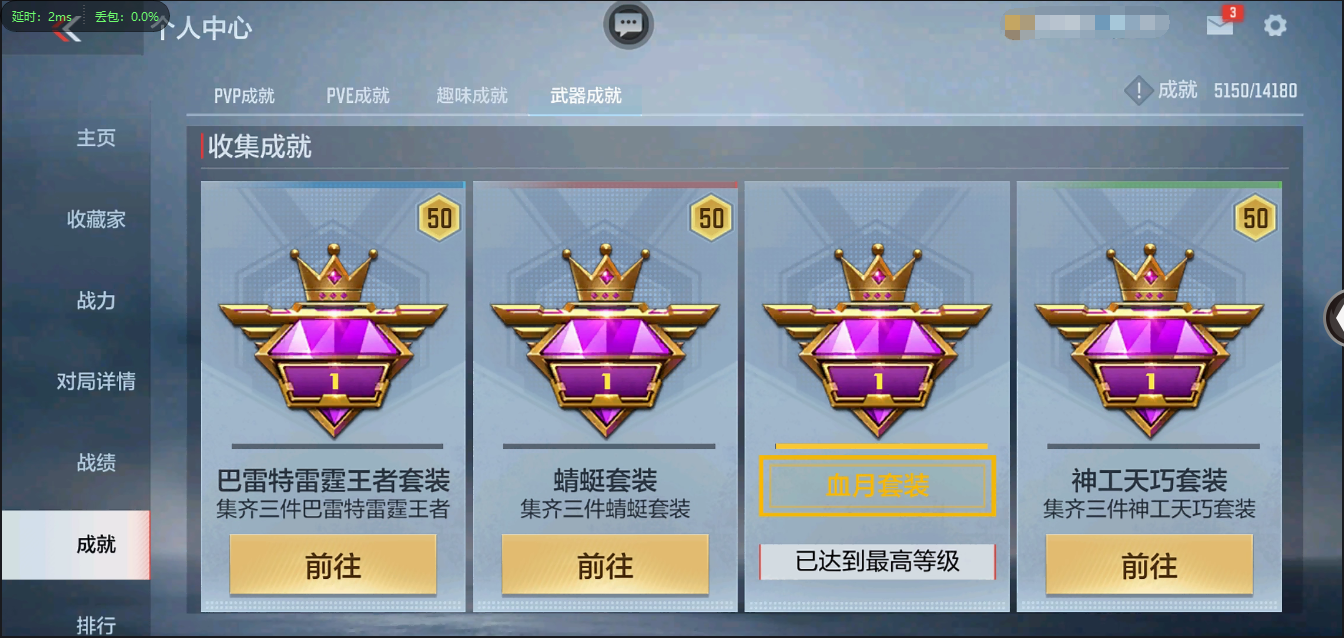Click the 血月套装 progress bar
The image size is (1344, 638).
(881, 446)
